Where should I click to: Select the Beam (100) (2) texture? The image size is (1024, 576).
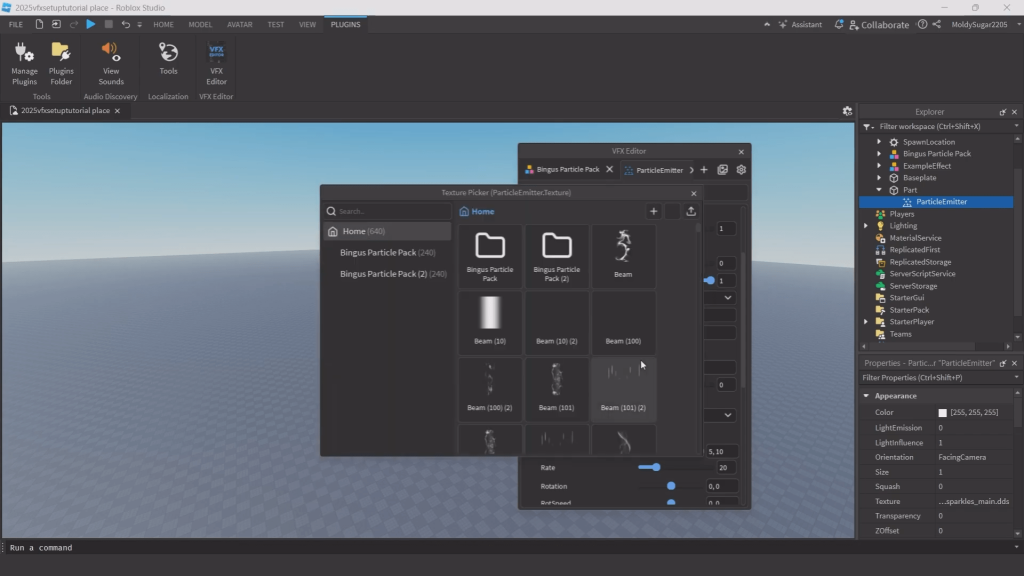tap(490, 389)
